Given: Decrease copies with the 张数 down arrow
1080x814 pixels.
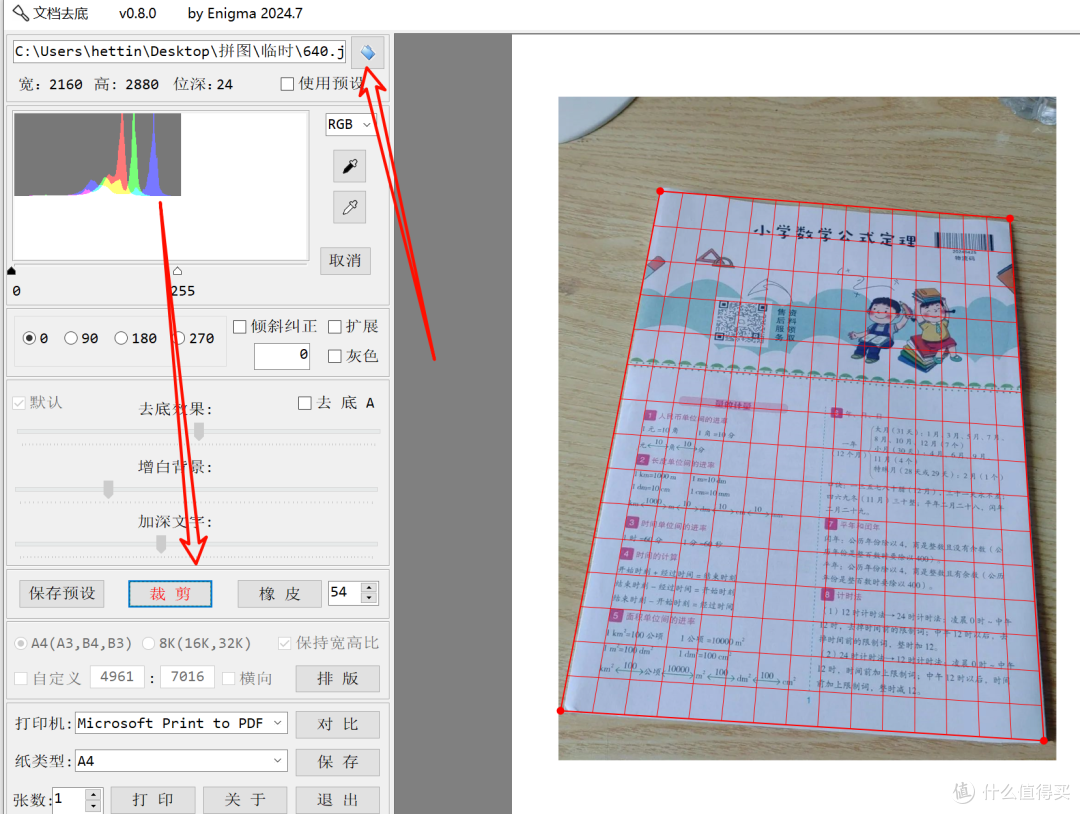Looking at the screenshot, I should click(94, 806).
